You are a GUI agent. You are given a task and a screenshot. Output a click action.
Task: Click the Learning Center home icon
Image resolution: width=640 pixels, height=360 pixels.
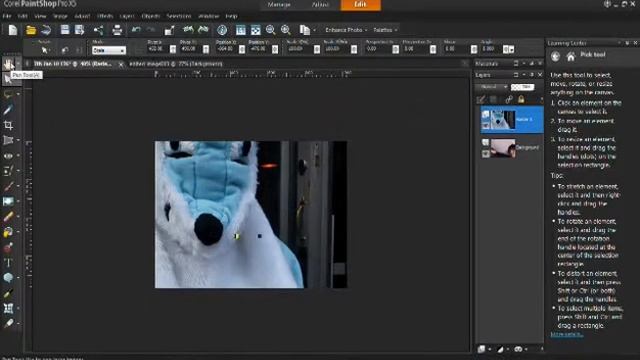[x=571, y=57]
